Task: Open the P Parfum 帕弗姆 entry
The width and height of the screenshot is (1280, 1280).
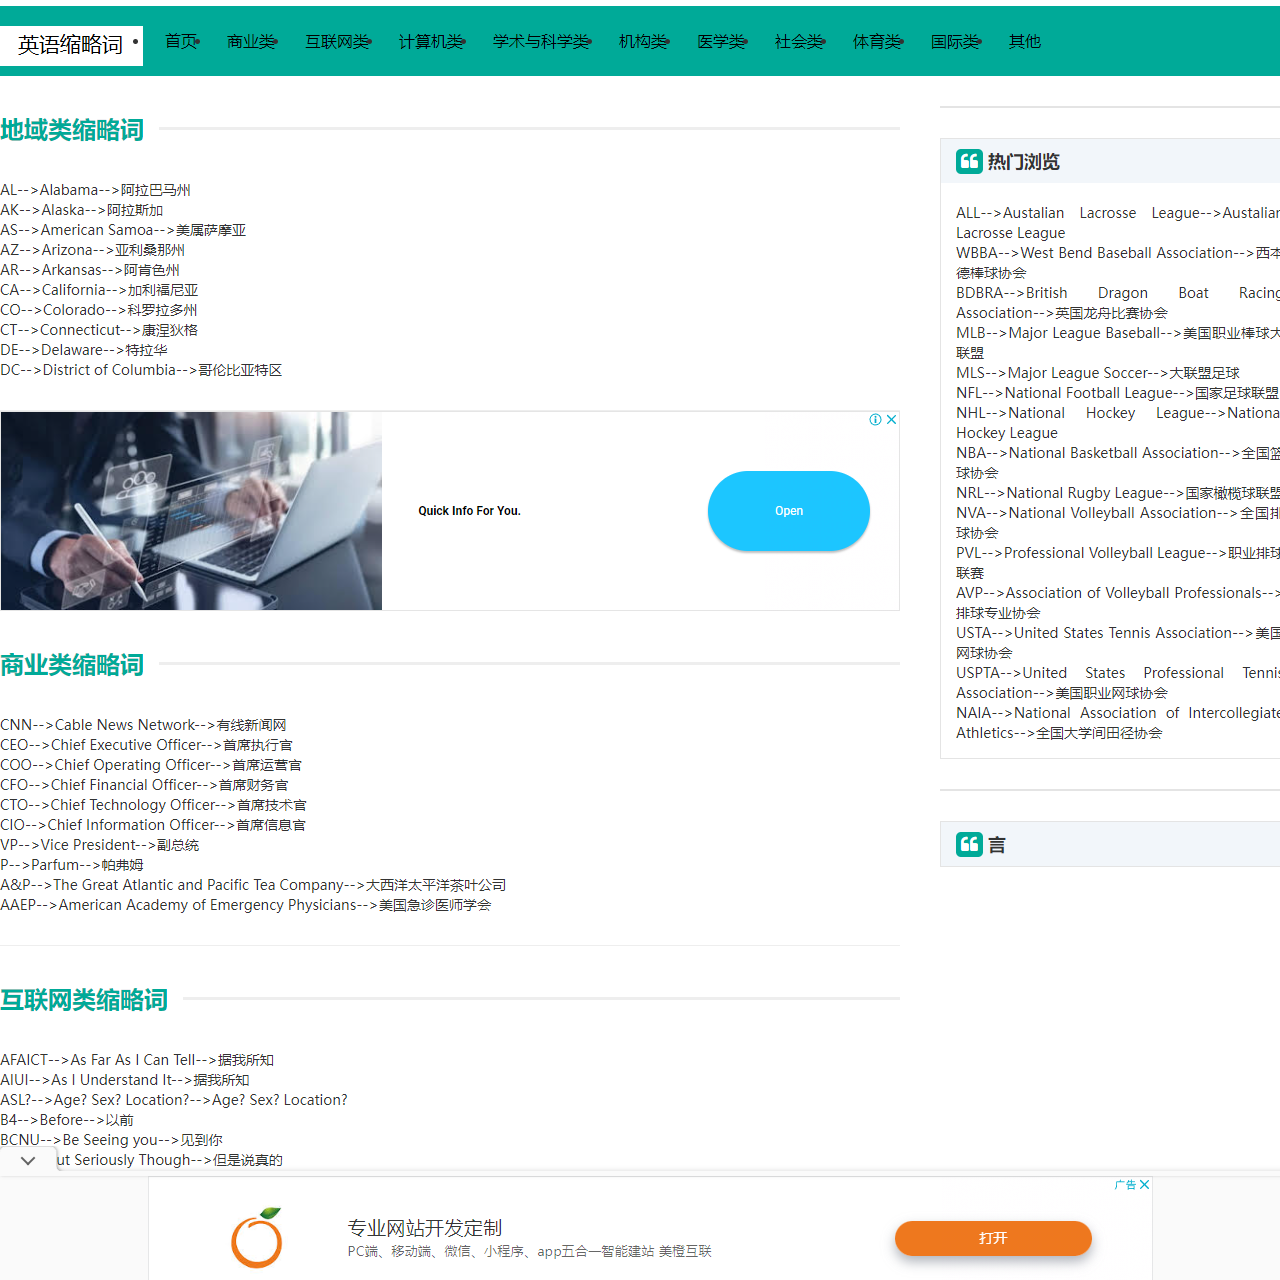Action: (x=72, y=865)
